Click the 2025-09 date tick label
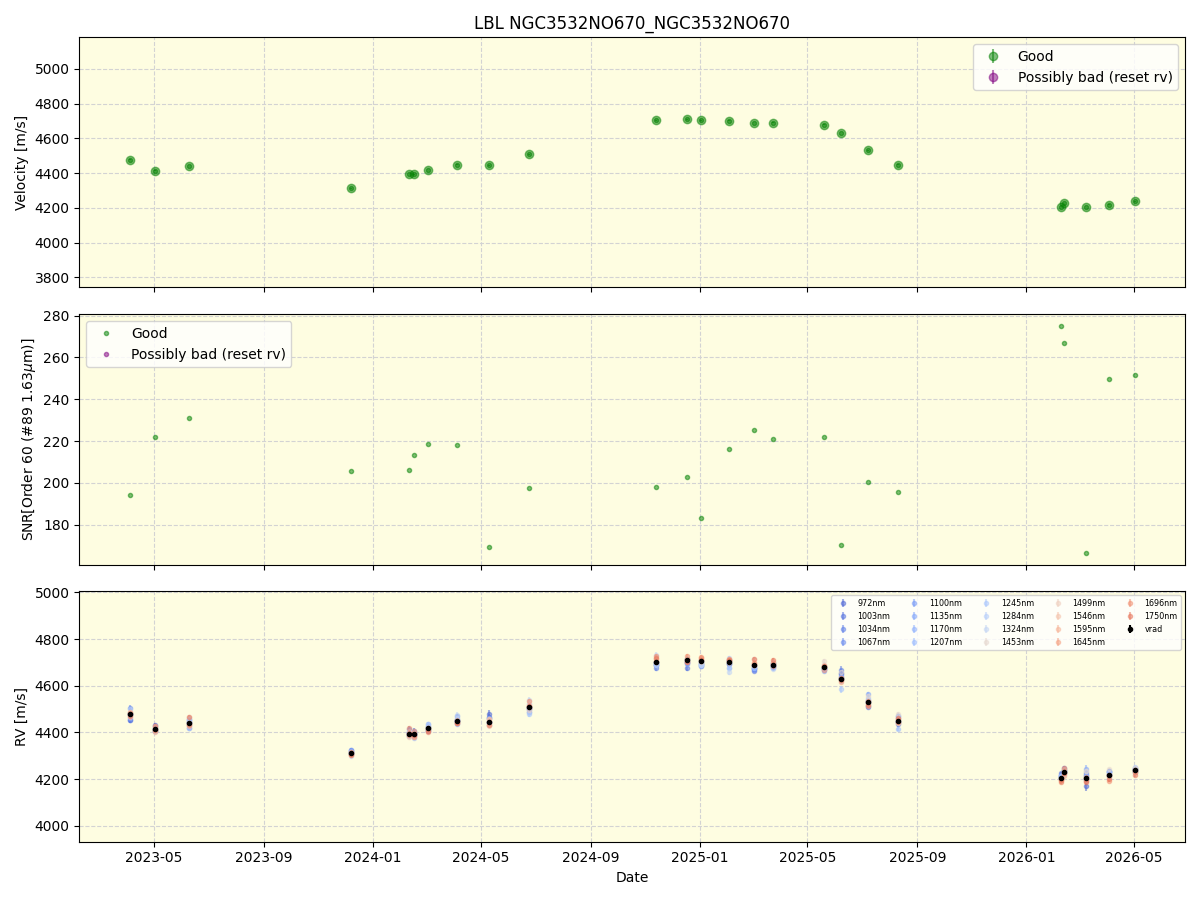 (x=918, y=857)
